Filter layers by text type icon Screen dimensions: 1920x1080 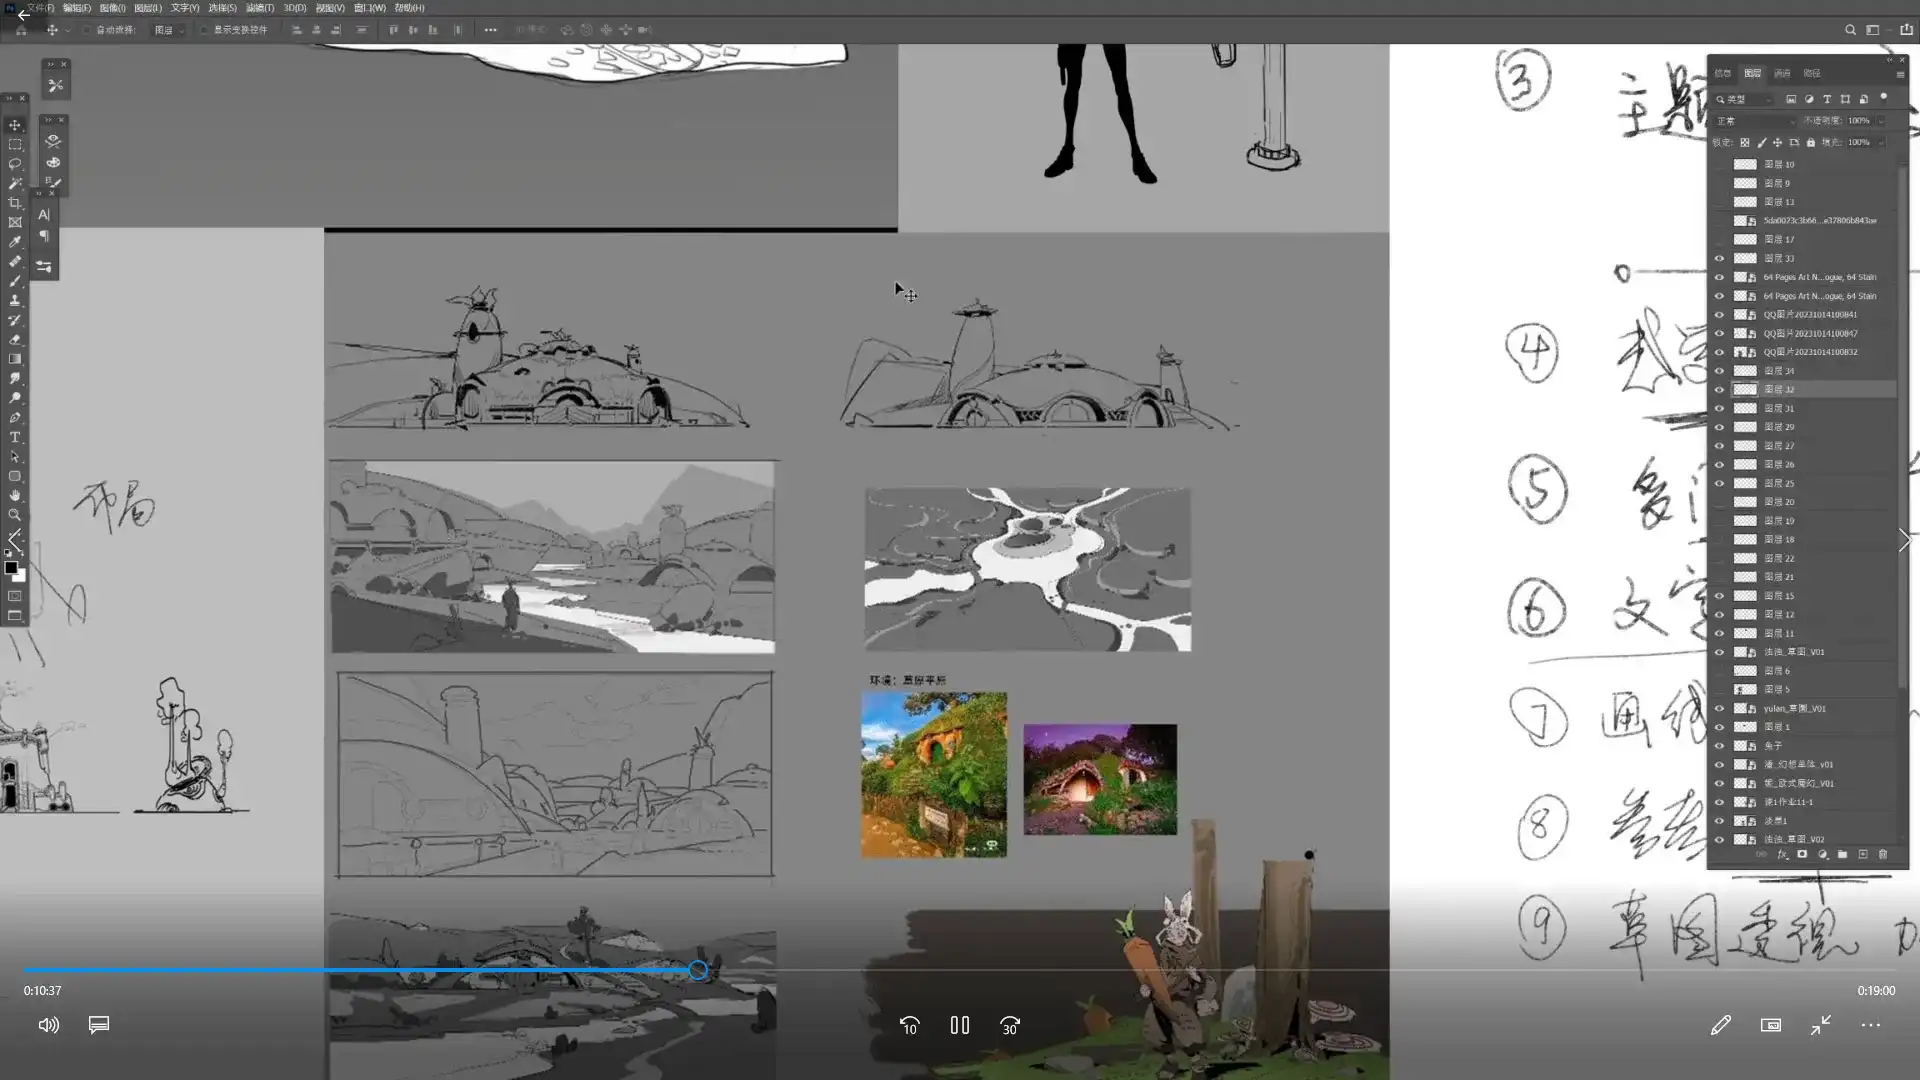(x=1827, y=99)
